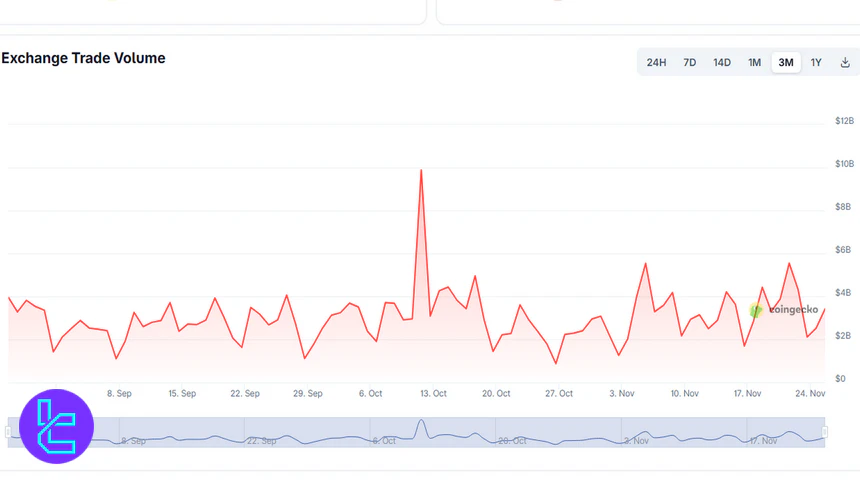860x484 pixels.
Task: Select the 7D time range tab
Action: coord(689,63)
